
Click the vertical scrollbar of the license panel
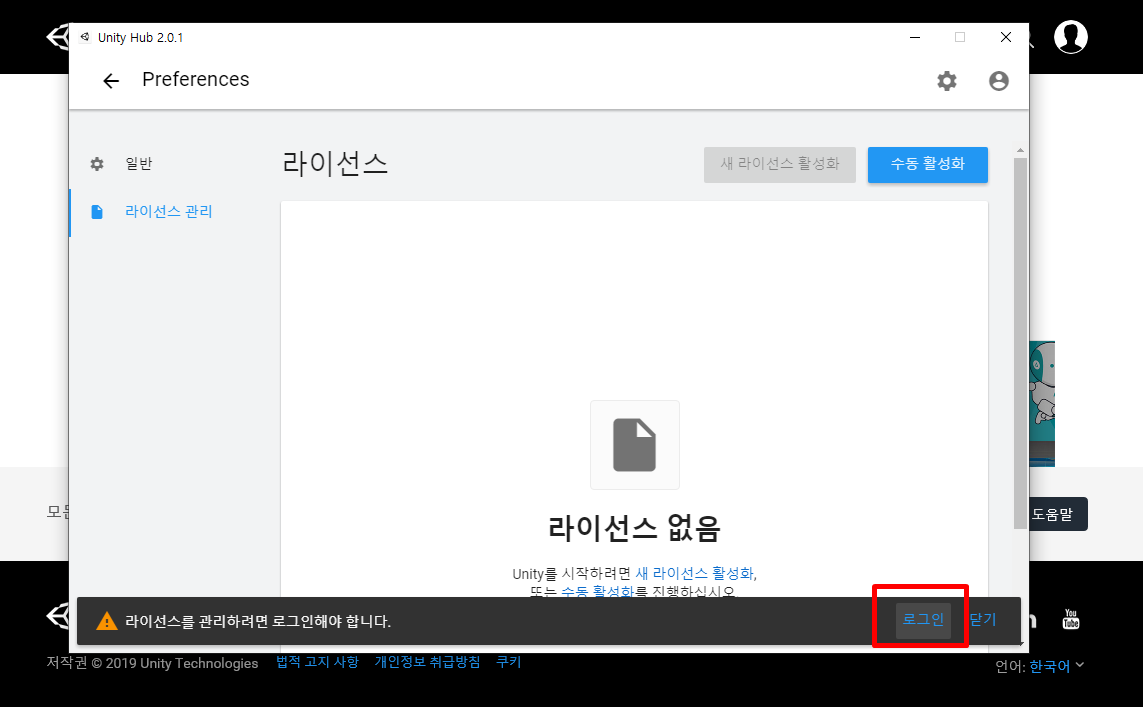[1020, 343]
